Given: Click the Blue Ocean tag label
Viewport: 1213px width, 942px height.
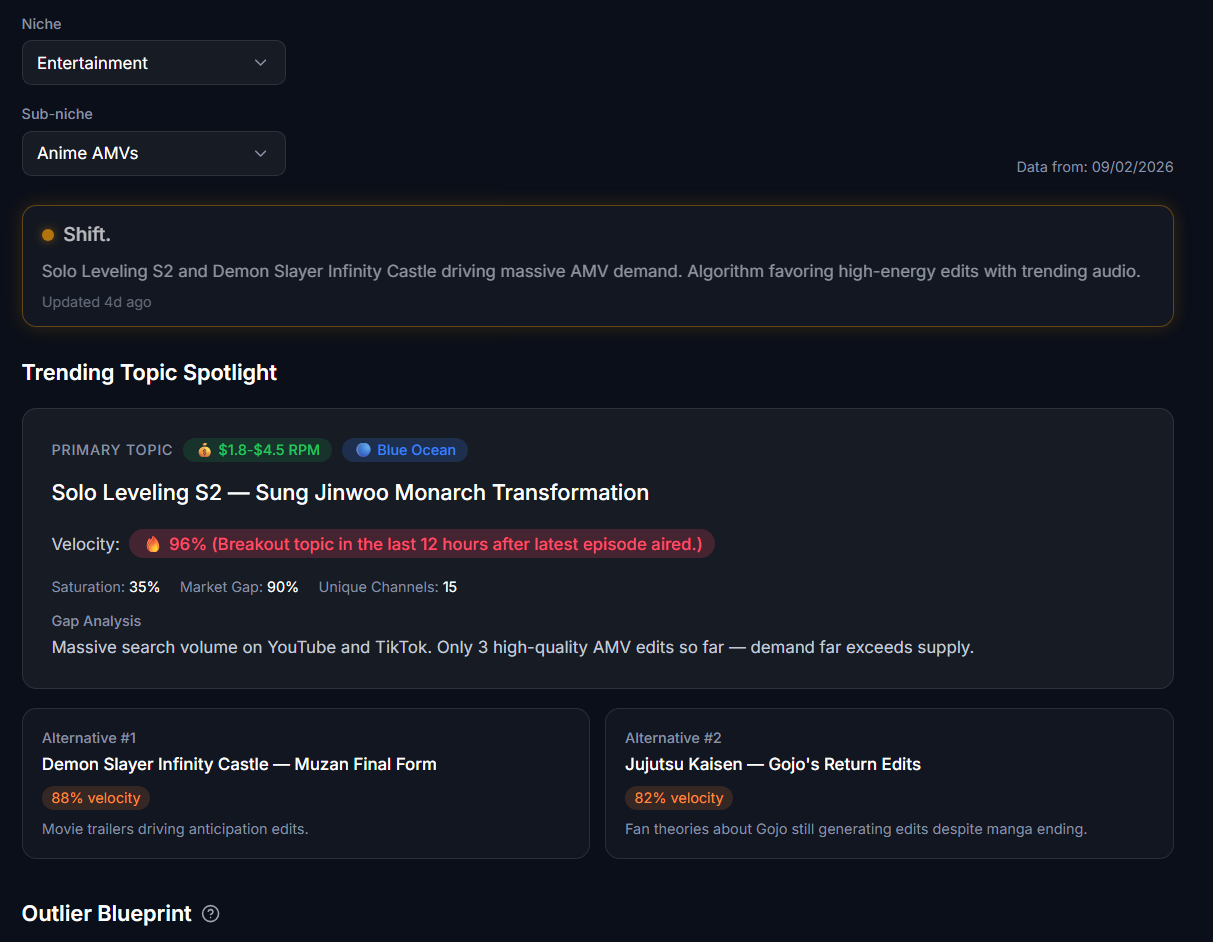Looking at the screenshot, I should tap(416, 450).
